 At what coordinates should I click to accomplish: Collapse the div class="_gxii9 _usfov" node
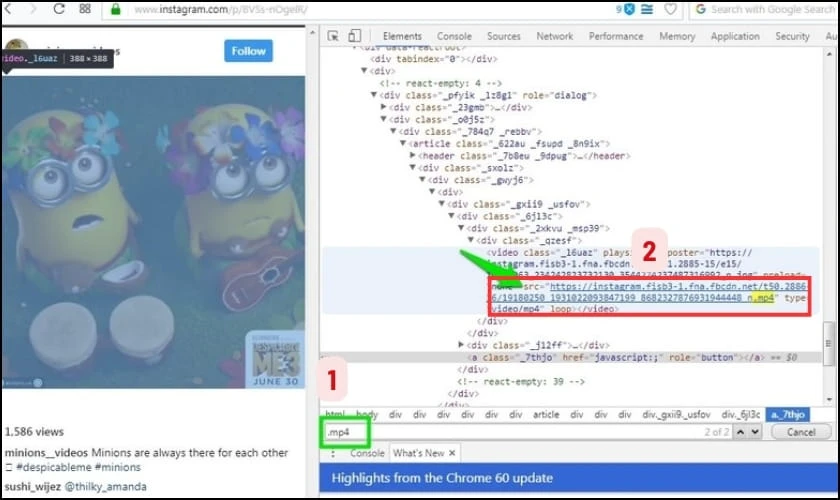[x=441, y=204]
